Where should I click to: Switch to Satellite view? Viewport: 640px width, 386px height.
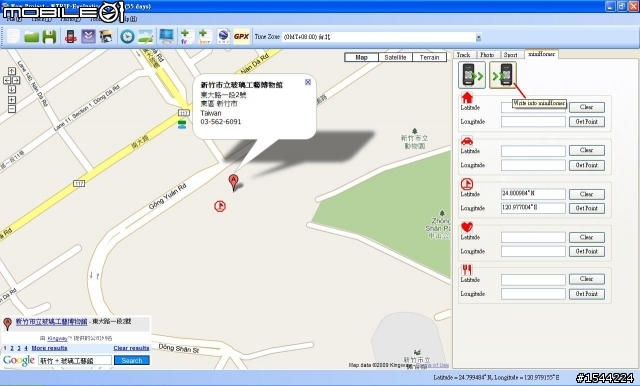tap(395, 58)
